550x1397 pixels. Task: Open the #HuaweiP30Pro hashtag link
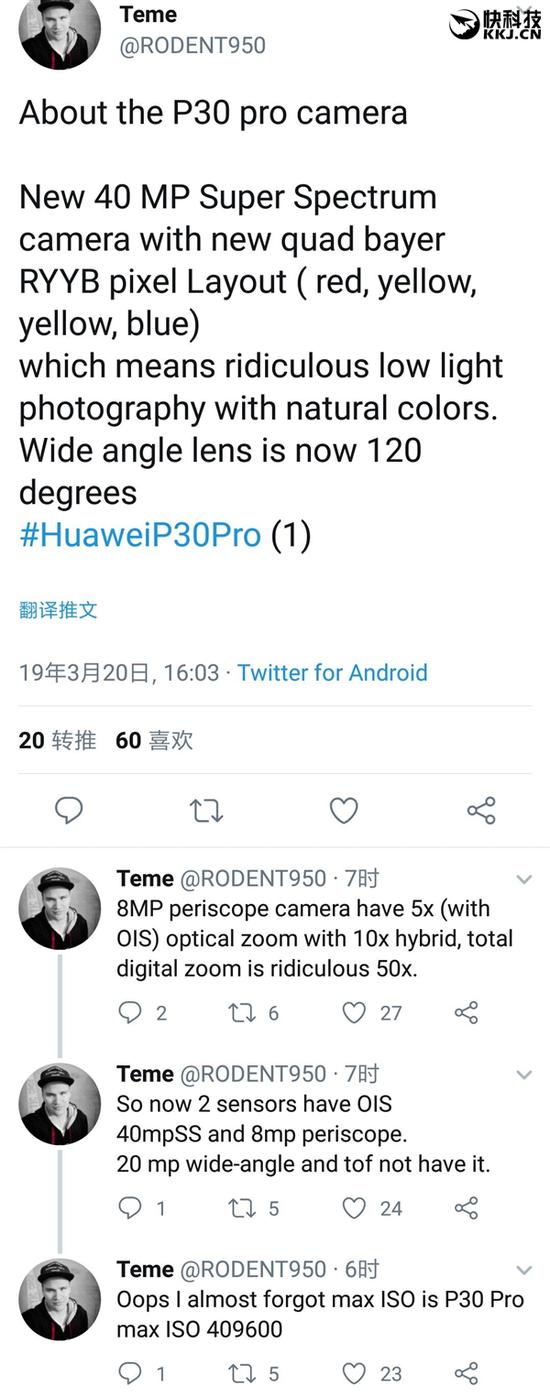[140, 535]
